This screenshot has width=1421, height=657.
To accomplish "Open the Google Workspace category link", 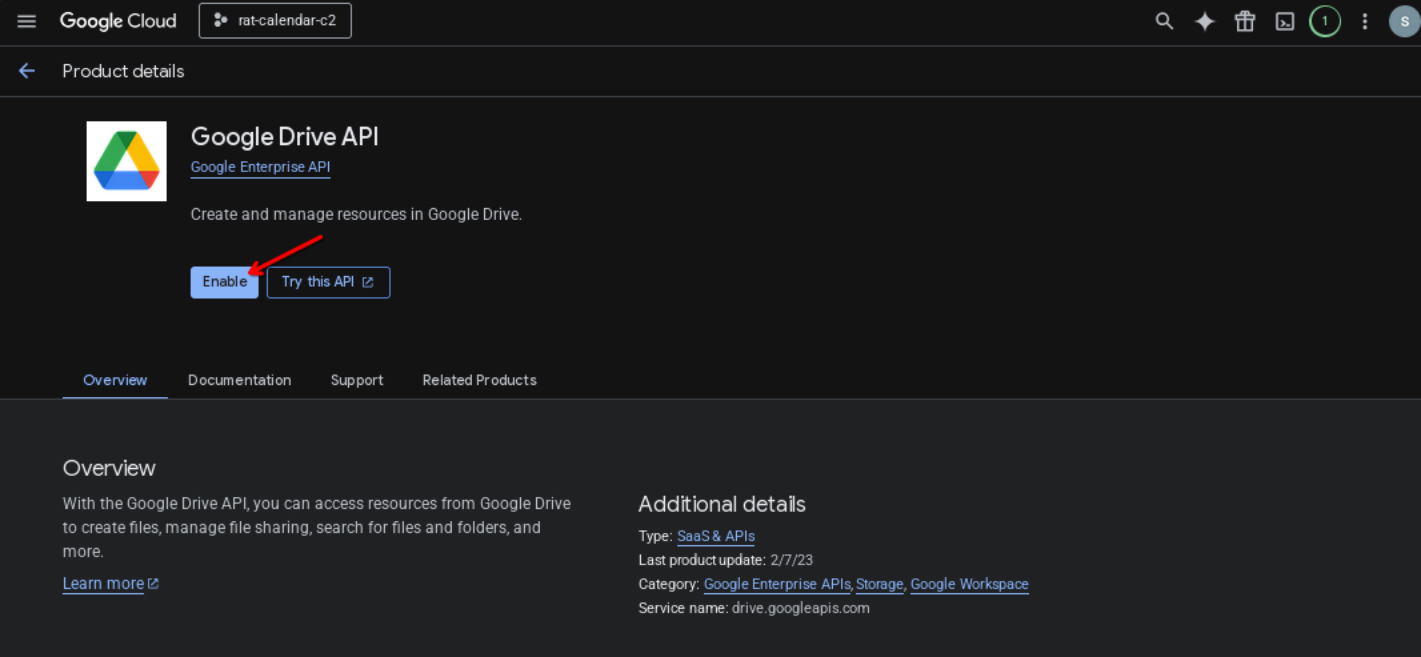I will [x=969, y=584].
